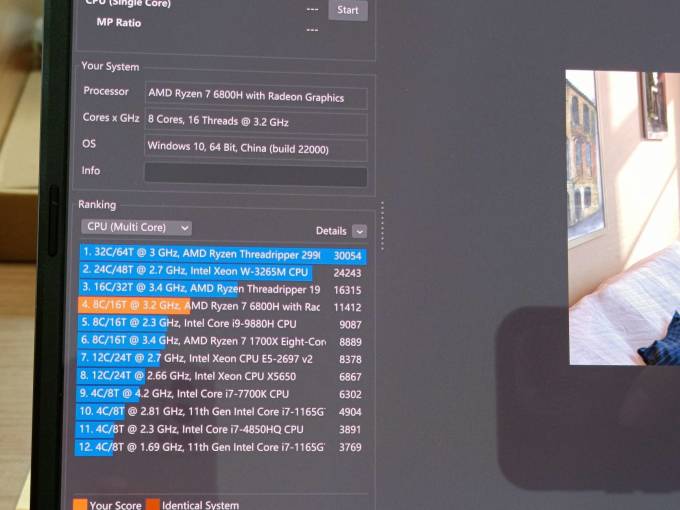Image resolution: width=680 pixels, height=510 pixels.
Task: Open the CPU (Multi Core) ranking dropdown
Action: [136, 227]
